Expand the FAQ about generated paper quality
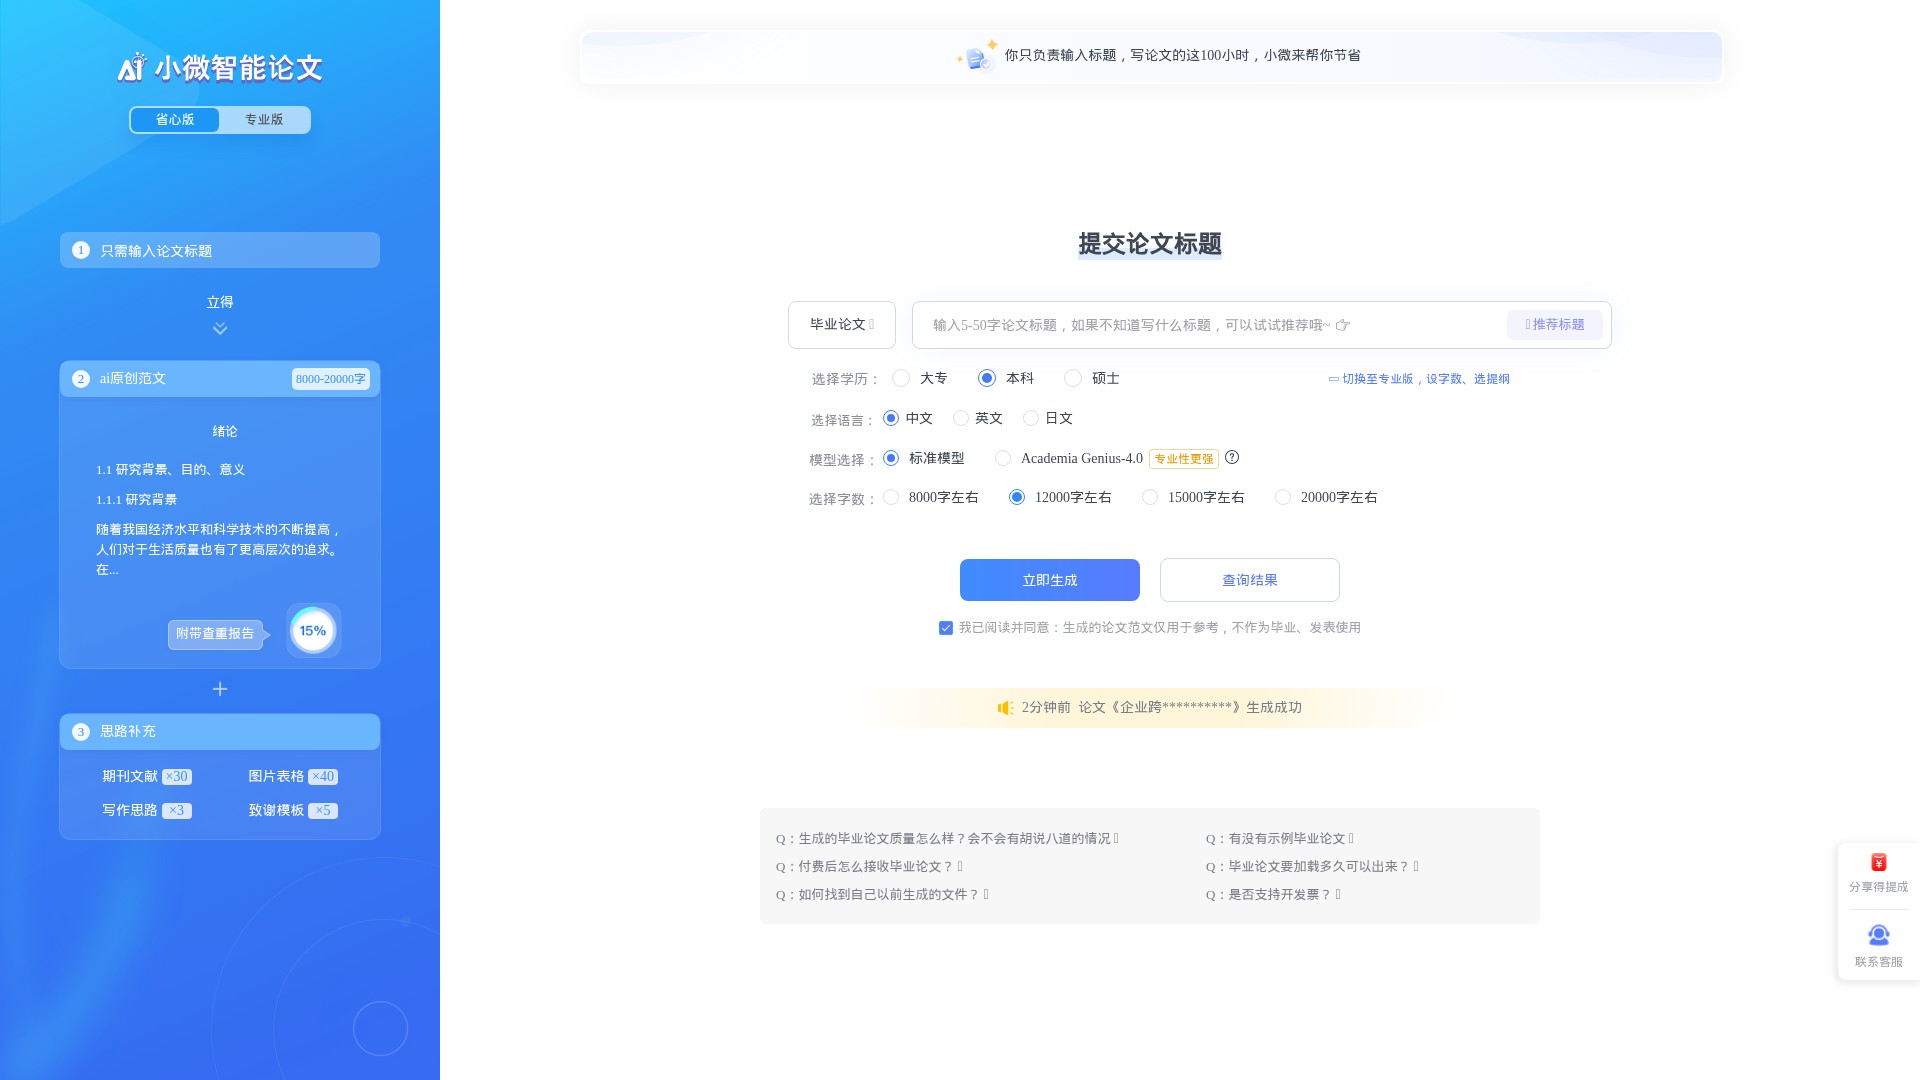The image size is (1920, 1080). click(946, 839)
